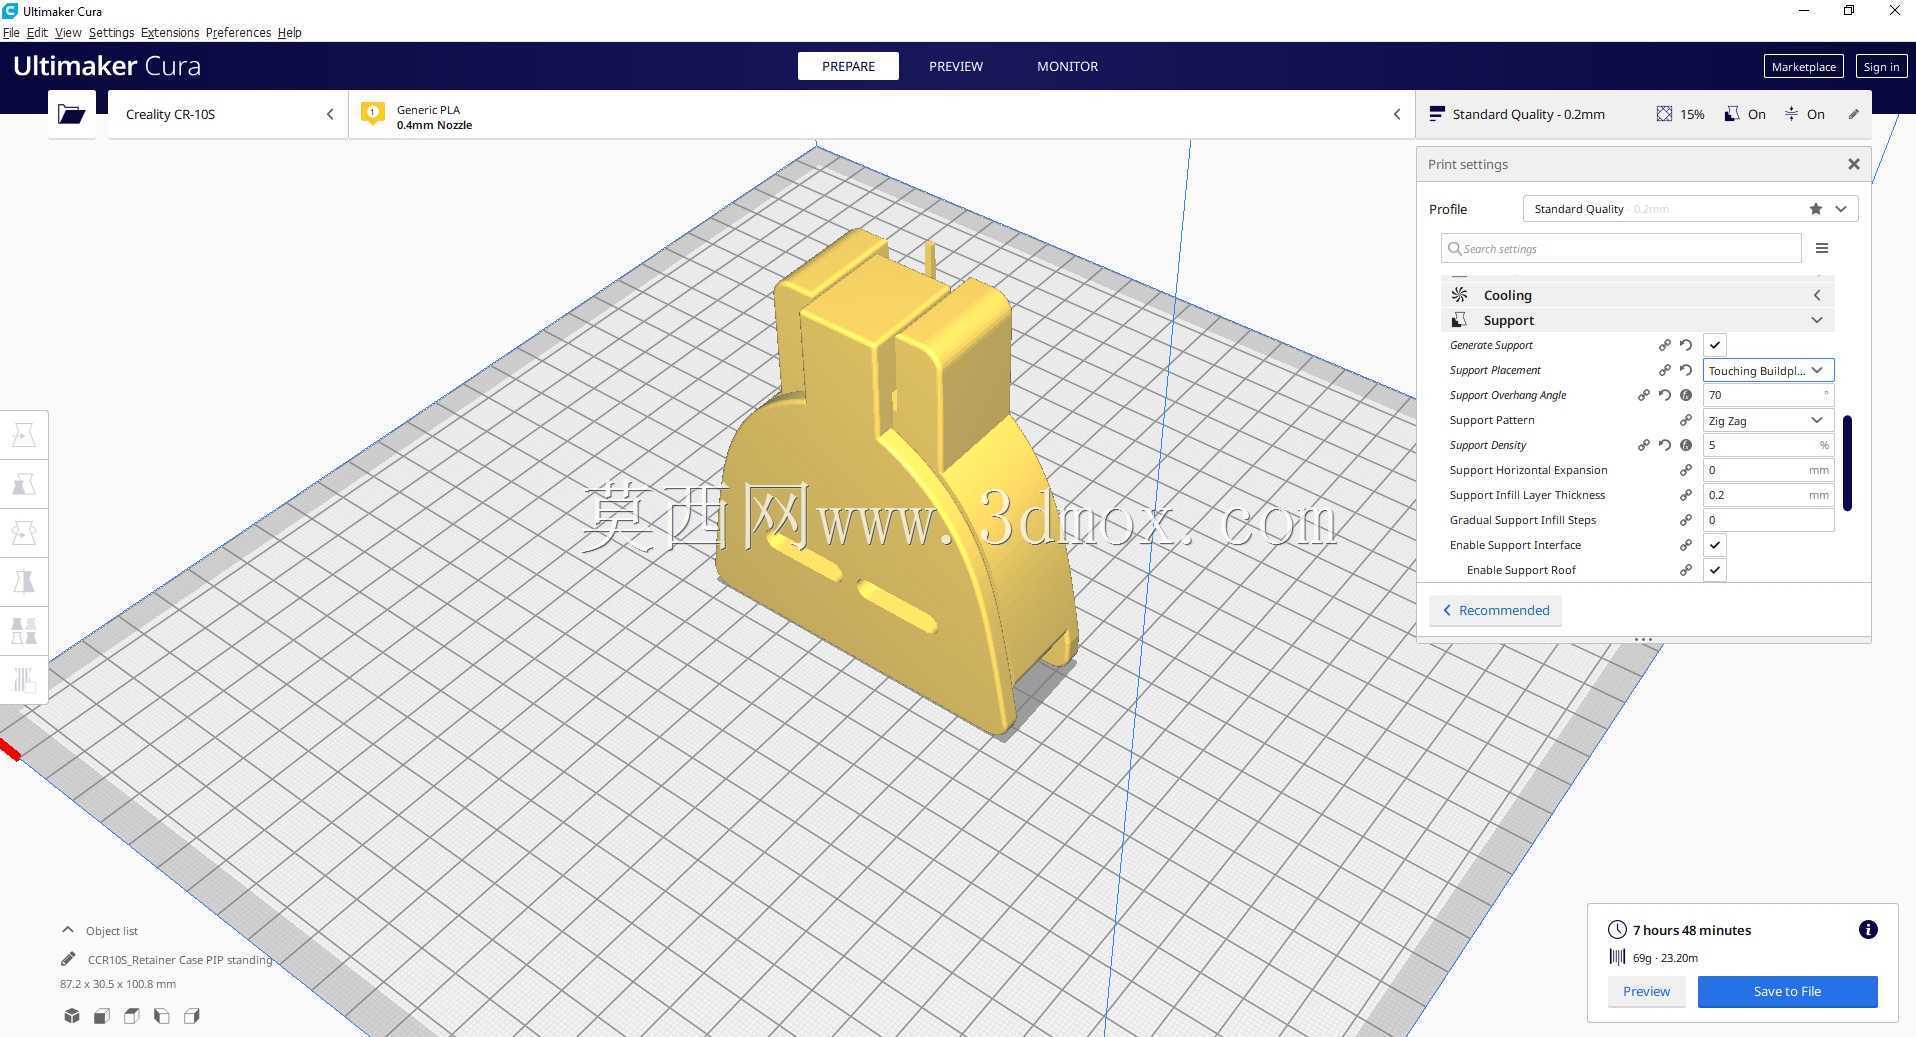Open Per Model Settings tool
Viewport: 1916px width, 1037px height.
click(24, 631)
